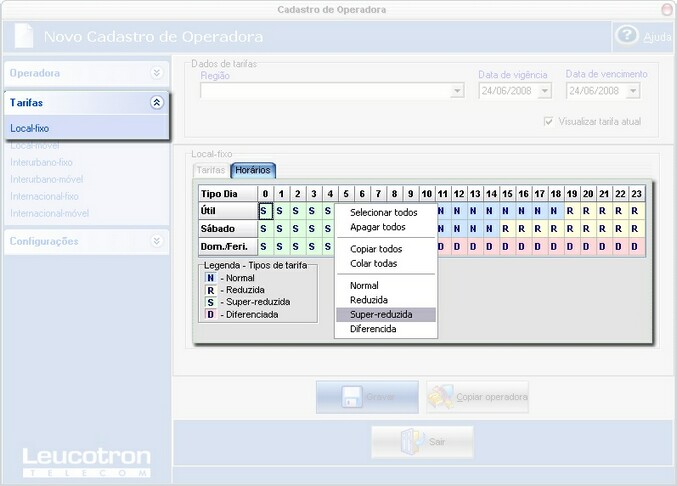Select Local-móvel in sidebar
The image size is (677, 486).
click(x=35, y=146)
